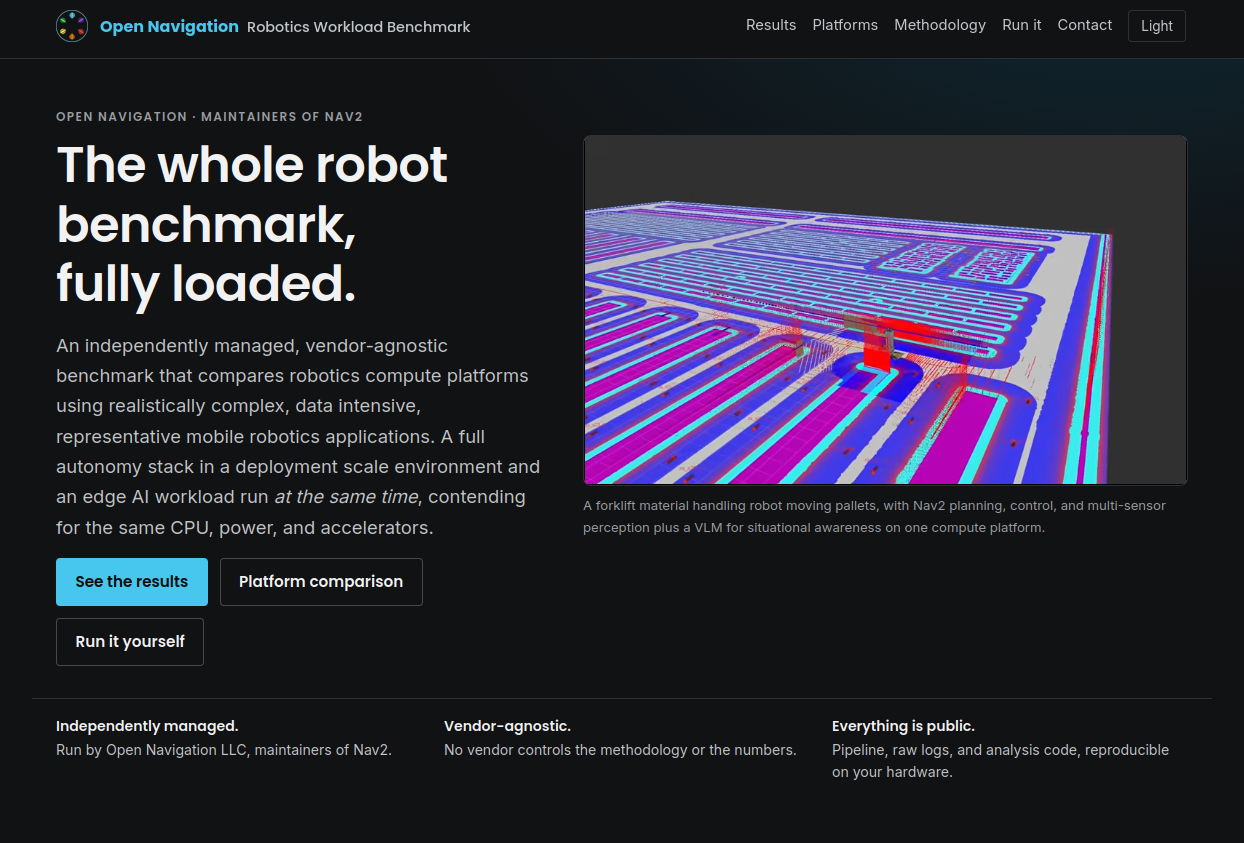Click the forklift robot simulation image
This screenshot has width=1244, height=843.
(885, 310)
